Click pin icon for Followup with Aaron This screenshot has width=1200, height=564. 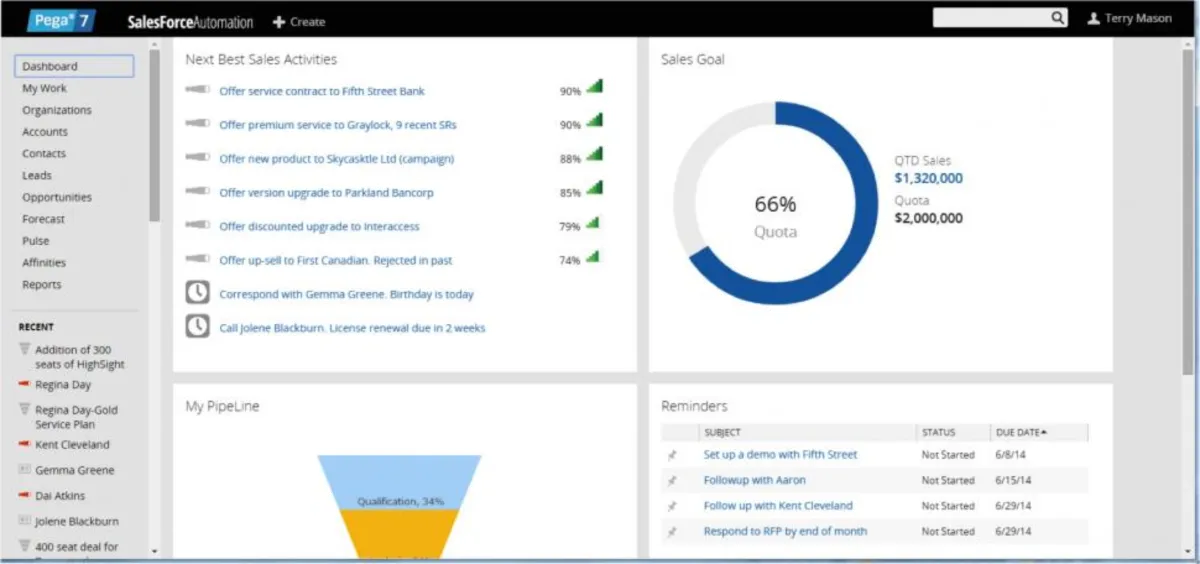coord(672,480)
